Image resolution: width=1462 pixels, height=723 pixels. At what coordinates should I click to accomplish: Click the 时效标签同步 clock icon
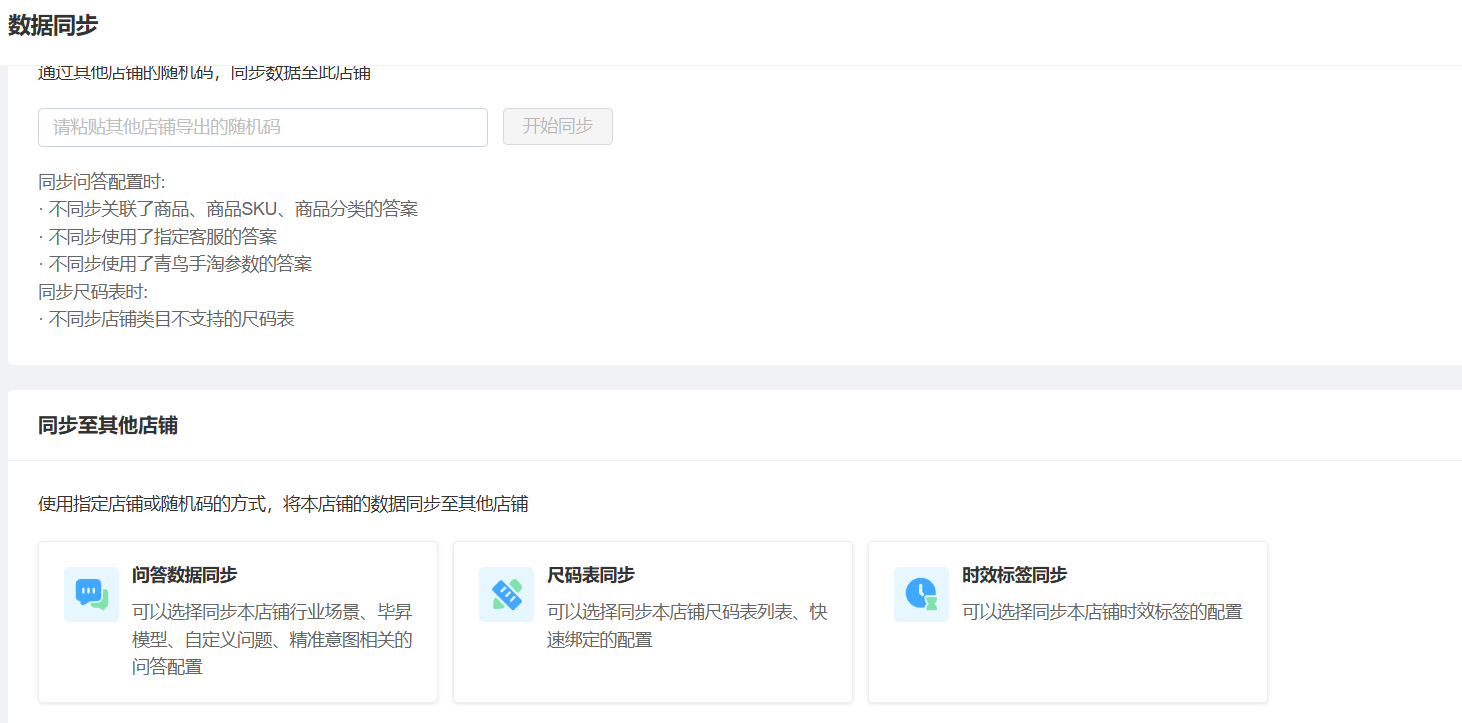(921, 594)
